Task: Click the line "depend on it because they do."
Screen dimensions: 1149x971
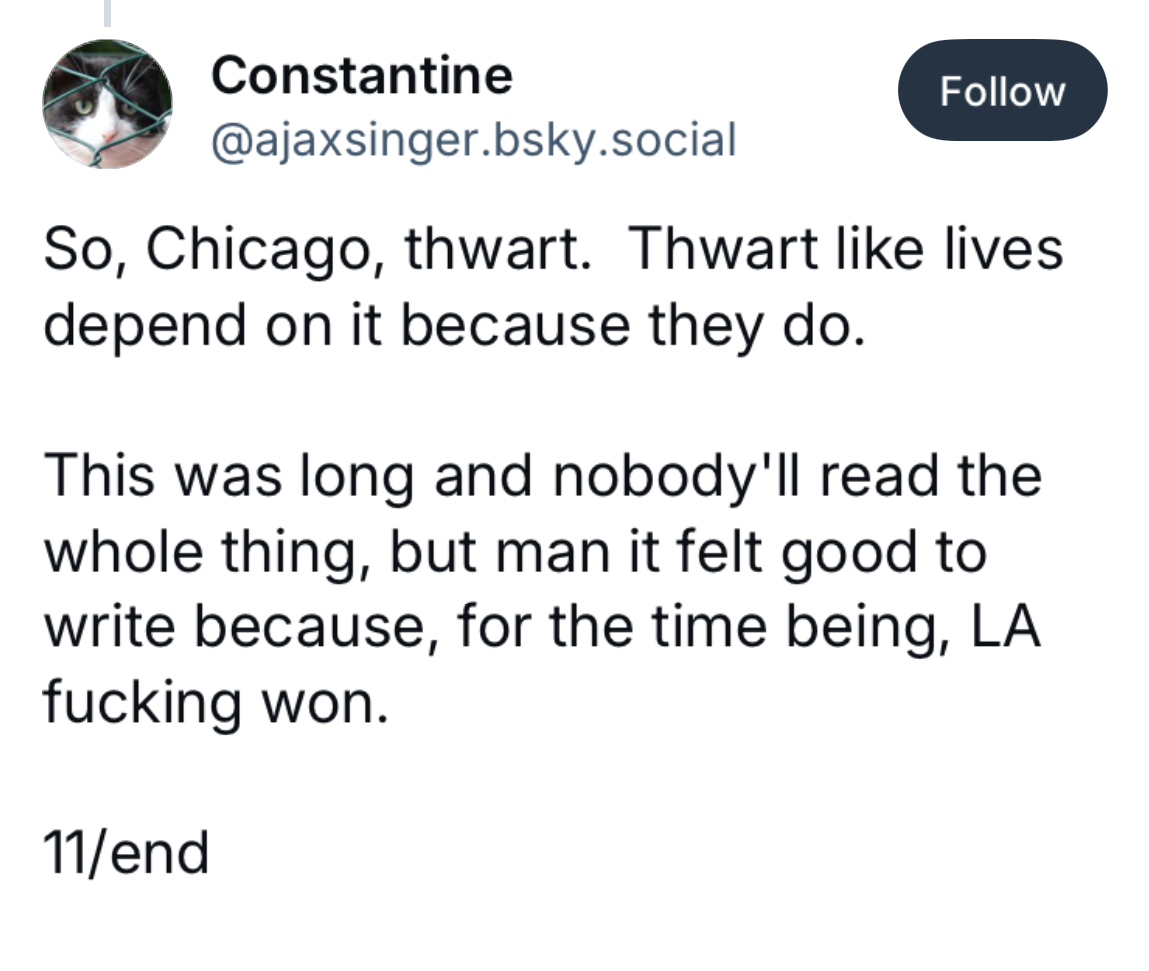Action: (x=454, y=325)
